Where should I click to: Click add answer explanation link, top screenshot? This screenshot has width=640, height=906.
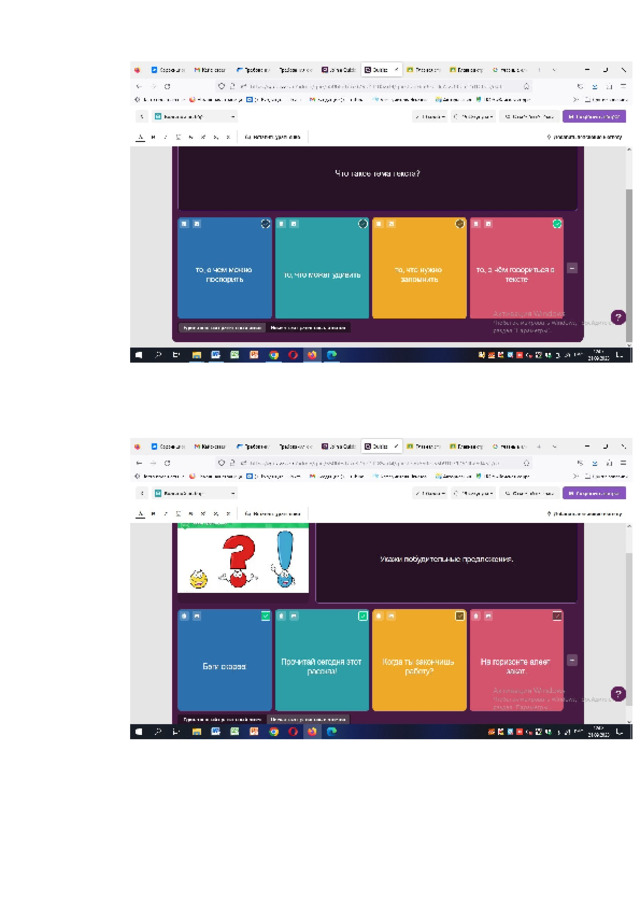point(585,137)
